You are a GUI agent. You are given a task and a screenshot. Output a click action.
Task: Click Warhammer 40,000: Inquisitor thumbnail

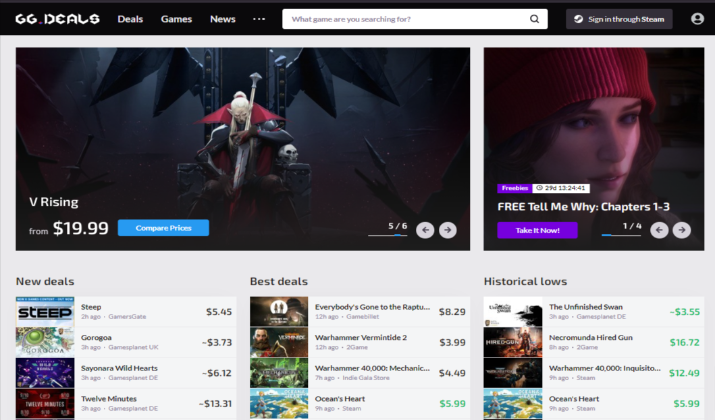[513, 373]
